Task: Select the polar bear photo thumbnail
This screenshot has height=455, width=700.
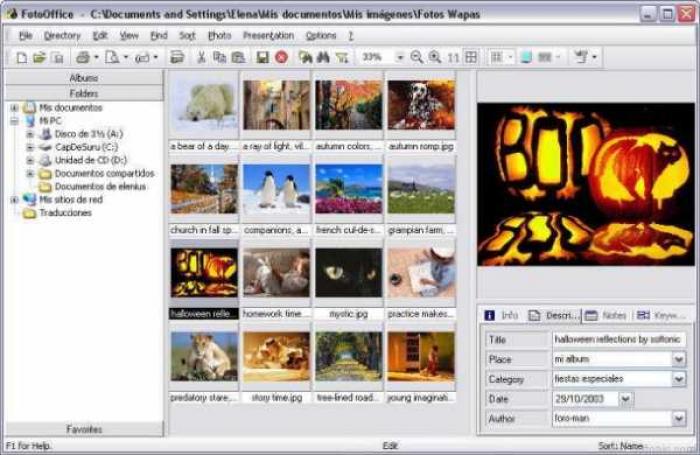Action: (204, 106)
